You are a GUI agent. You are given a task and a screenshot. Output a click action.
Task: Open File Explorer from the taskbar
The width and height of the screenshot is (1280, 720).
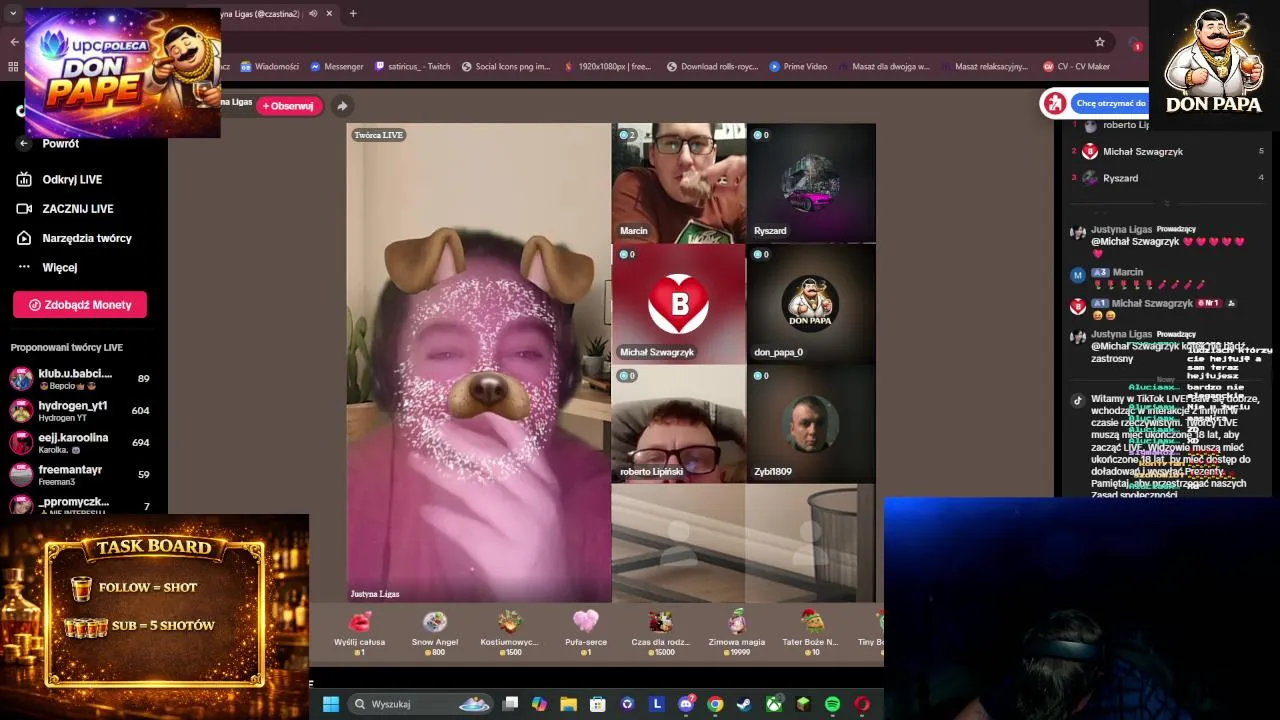(568, 704)
